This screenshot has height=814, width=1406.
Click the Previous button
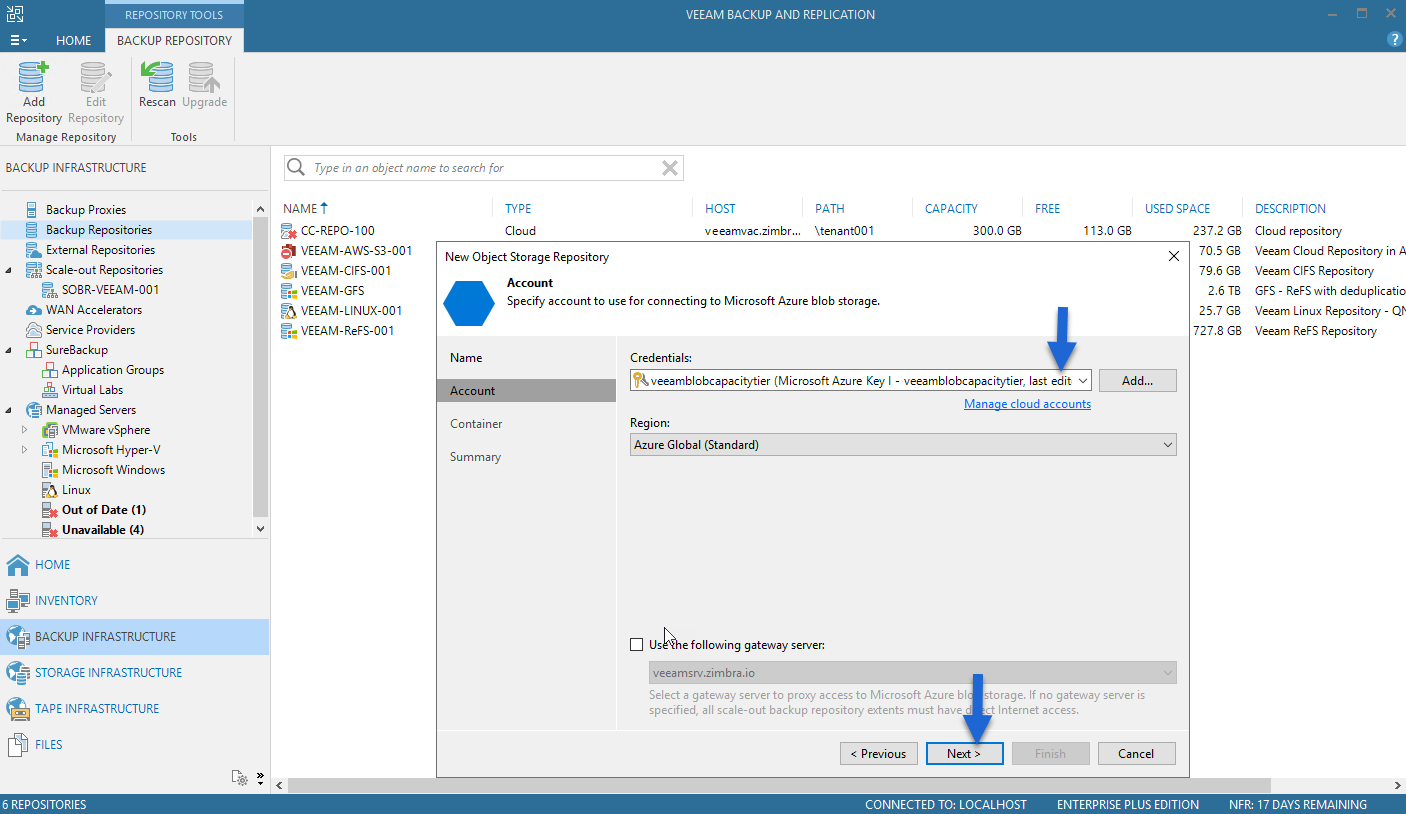[879, 754]
